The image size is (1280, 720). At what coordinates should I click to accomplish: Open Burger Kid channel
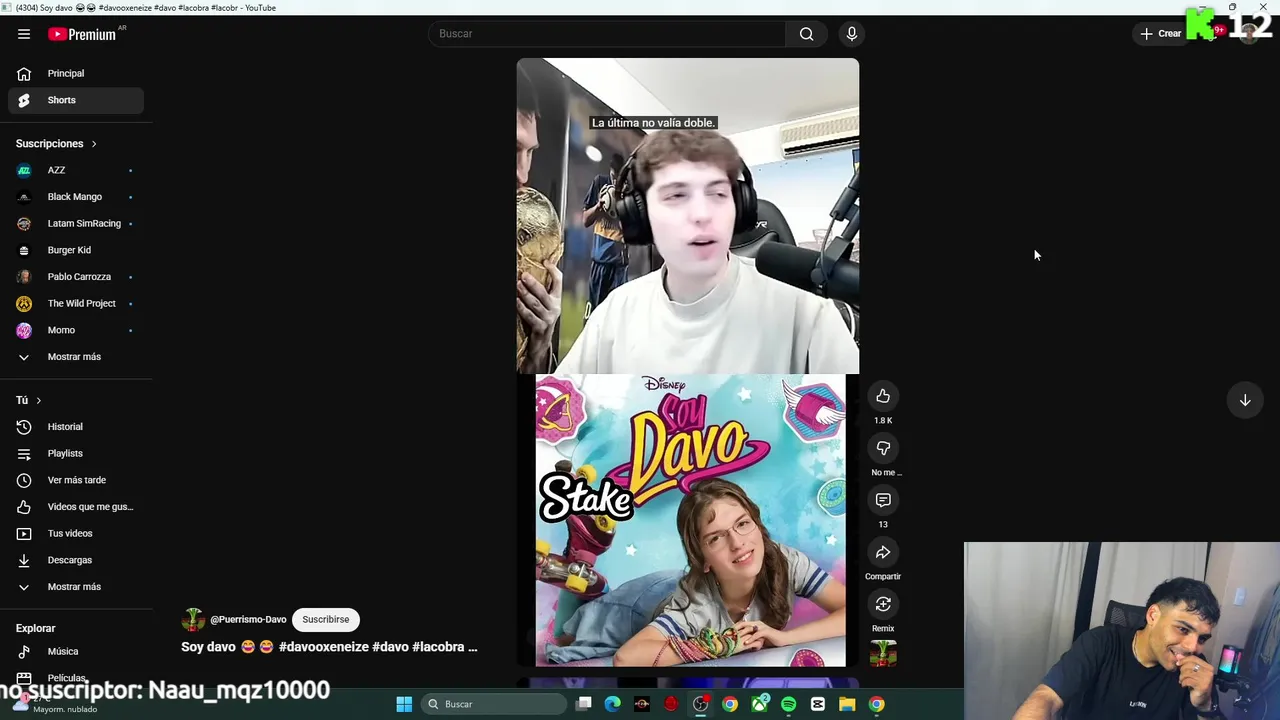click(76, 250)
